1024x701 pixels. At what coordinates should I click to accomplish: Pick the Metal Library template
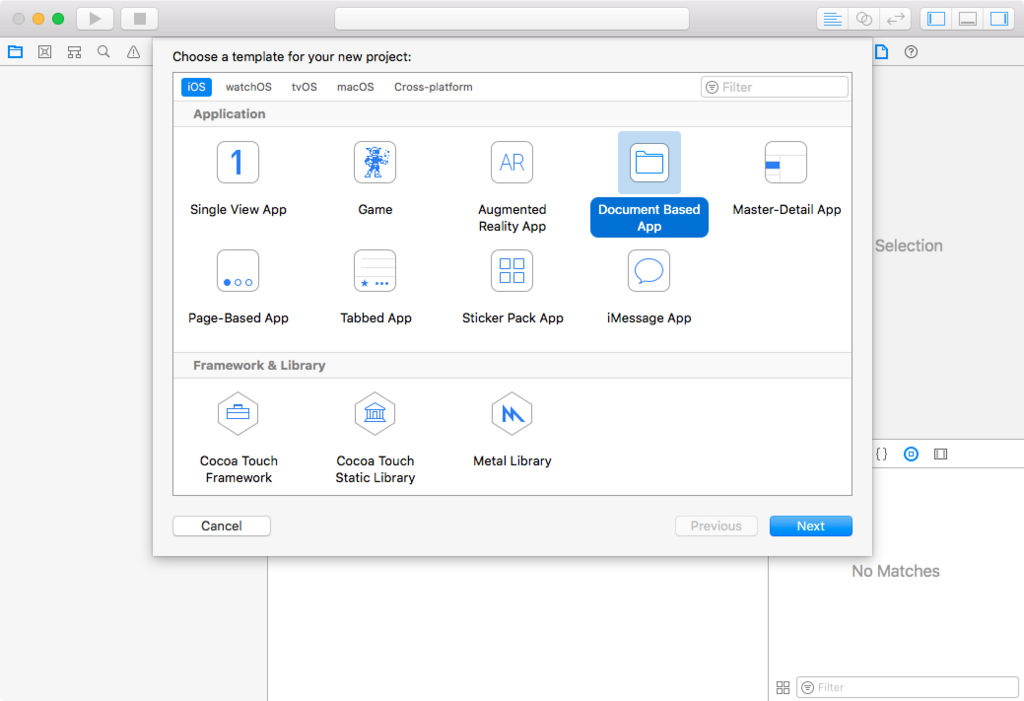[512, 414]
